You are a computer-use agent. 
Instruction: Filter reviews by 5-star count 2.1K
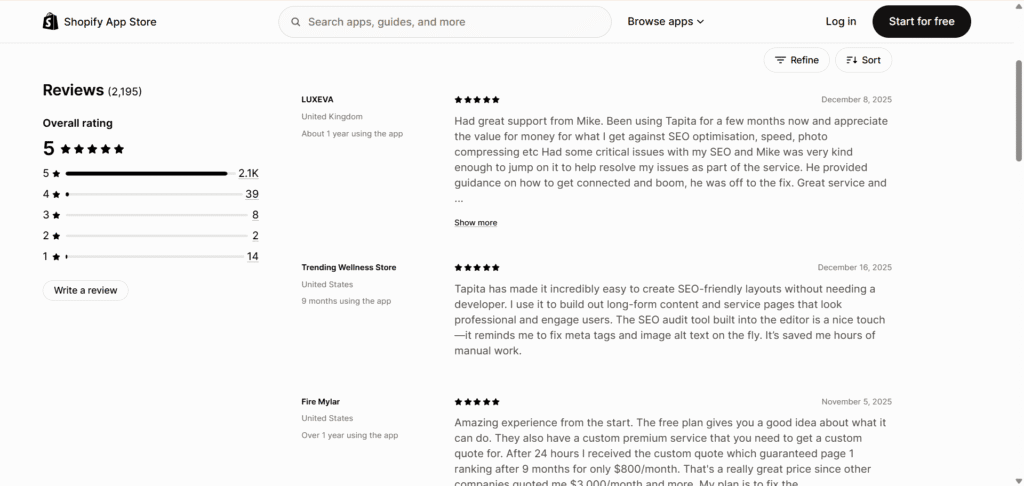[x=248, y=173]
